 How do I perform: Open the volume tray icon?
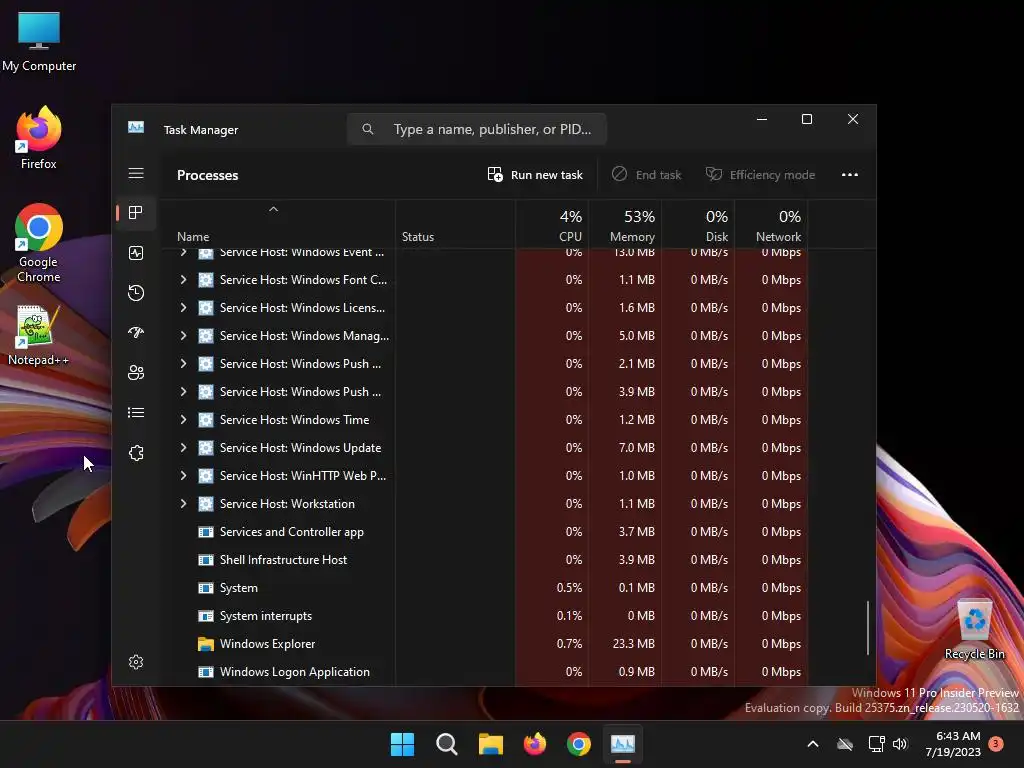pyautogui.click(x=900, y=744)
